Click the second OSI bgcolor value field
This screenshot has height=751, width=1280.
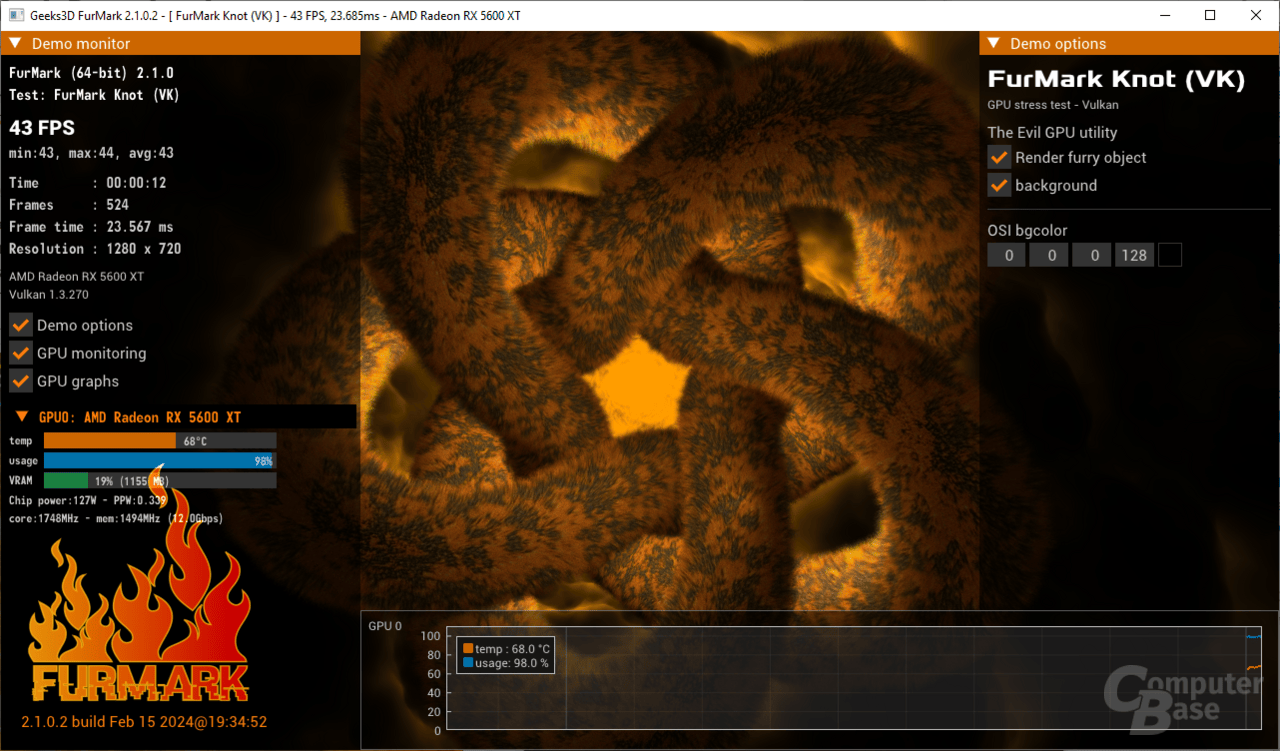pyautogui.click(x=1050, y=255)
